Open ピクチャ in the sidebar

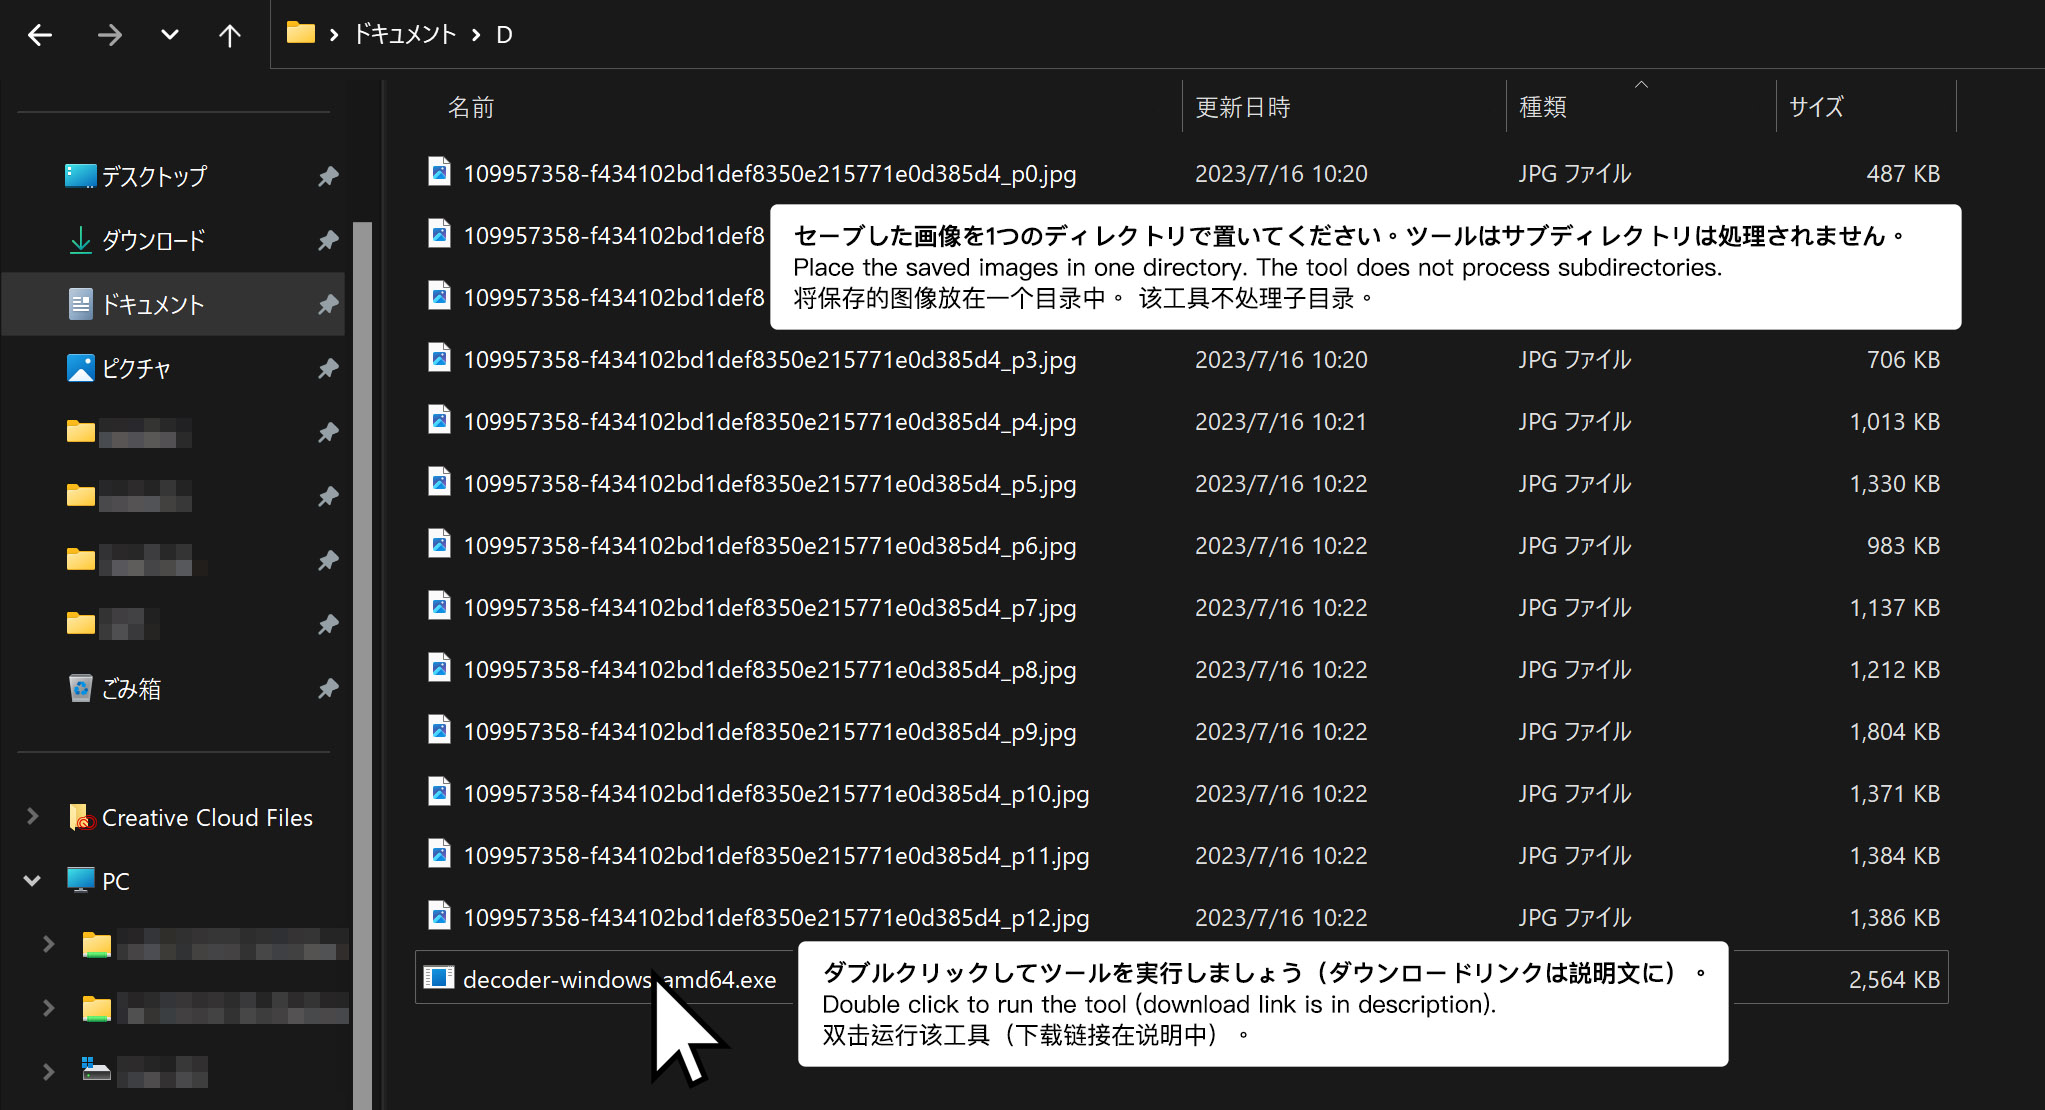(x=137, y=368)
